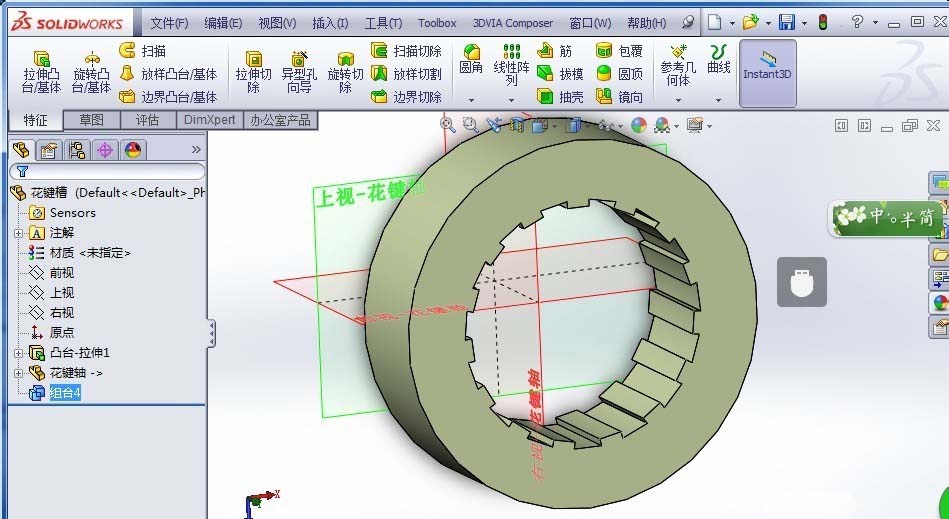Viewport: 949px width, 519px height.
Task: Select Lofted Boss/Base (放样凸台/基体)
Action: [x=168, y=74]
